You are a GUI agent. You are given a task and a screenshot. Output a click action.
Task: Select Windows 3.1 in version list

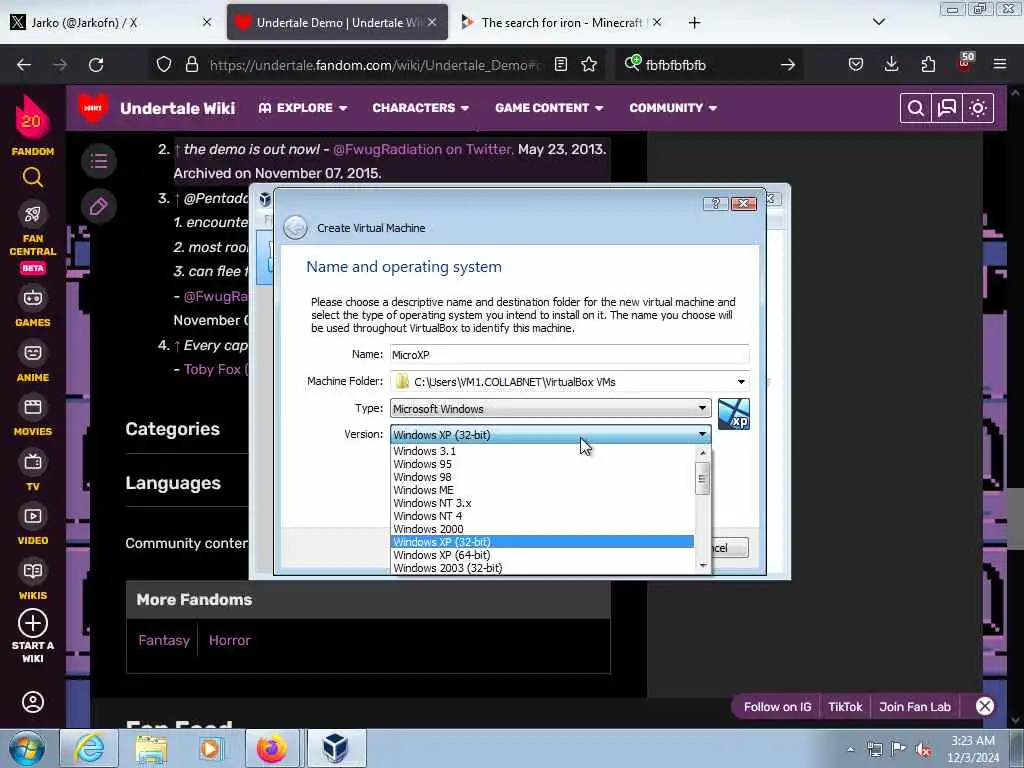542,451
